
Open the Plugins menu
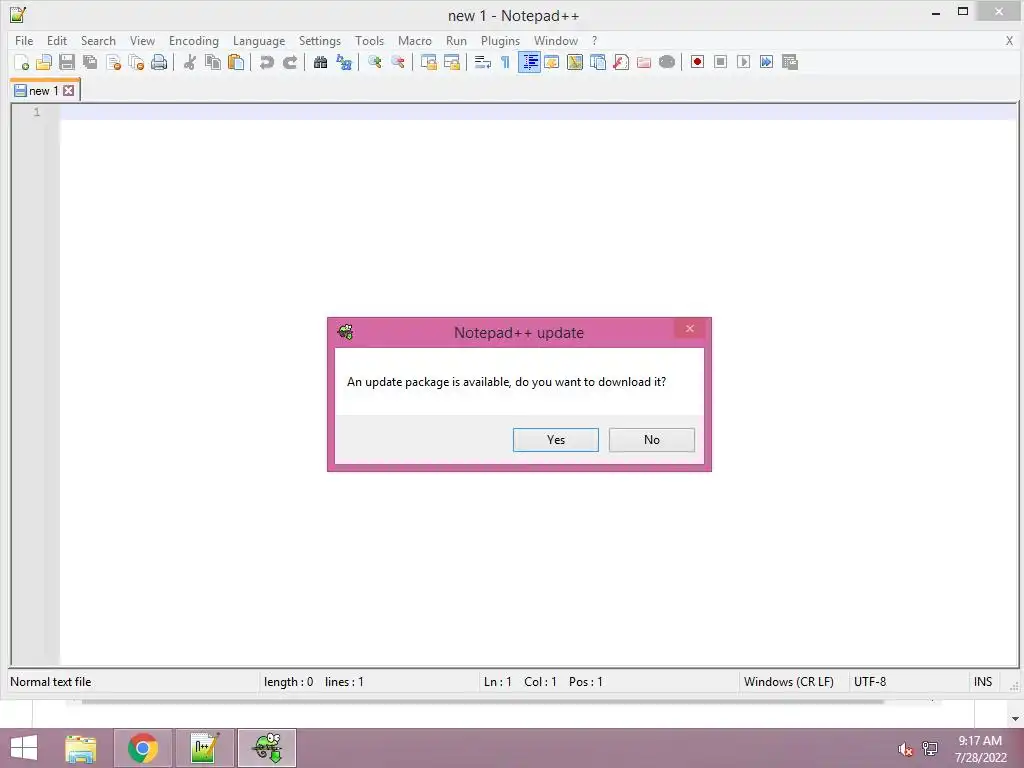pos(500,40)
